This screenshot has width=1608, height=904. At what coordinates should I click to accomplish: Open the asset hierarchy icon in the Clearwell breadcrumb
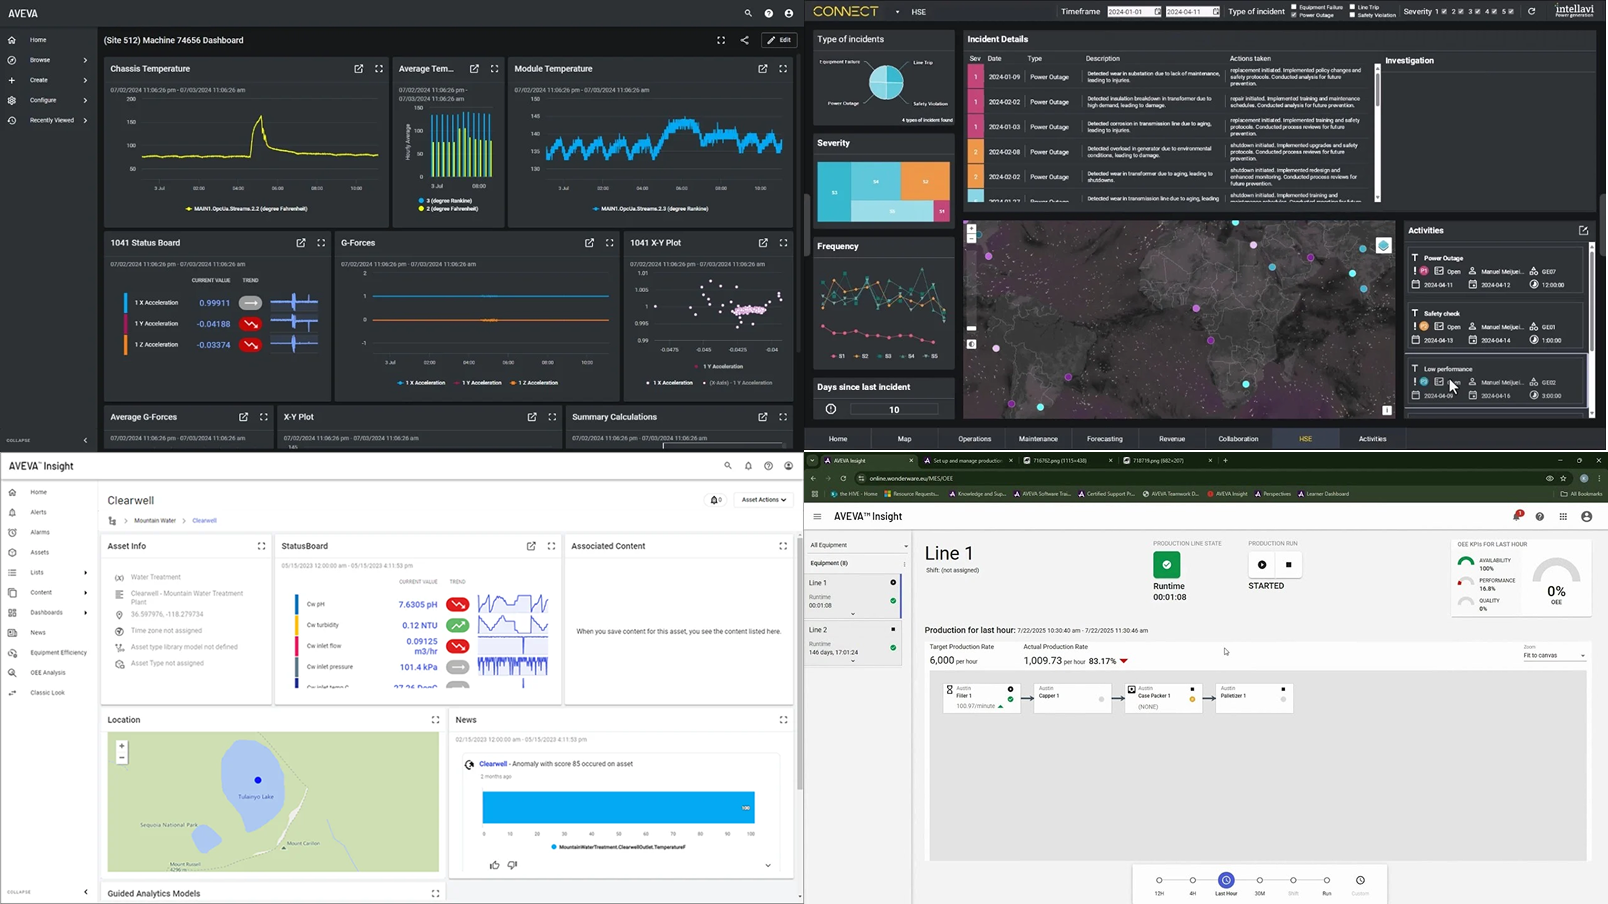point(113,521)
